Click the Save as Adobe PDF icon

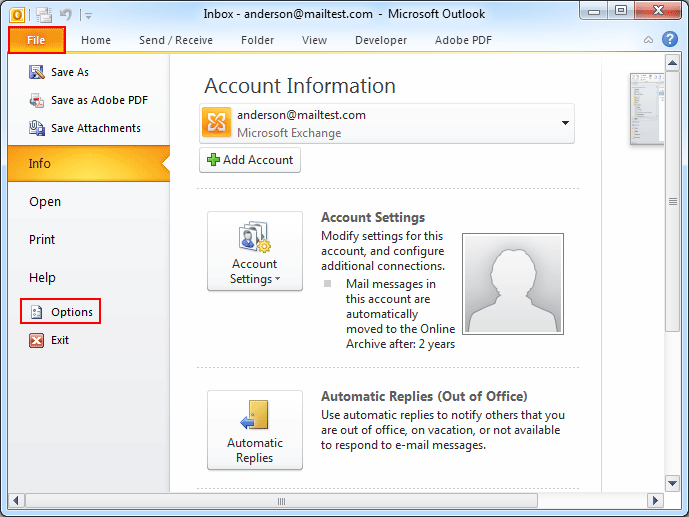click(x=37, y=100)
